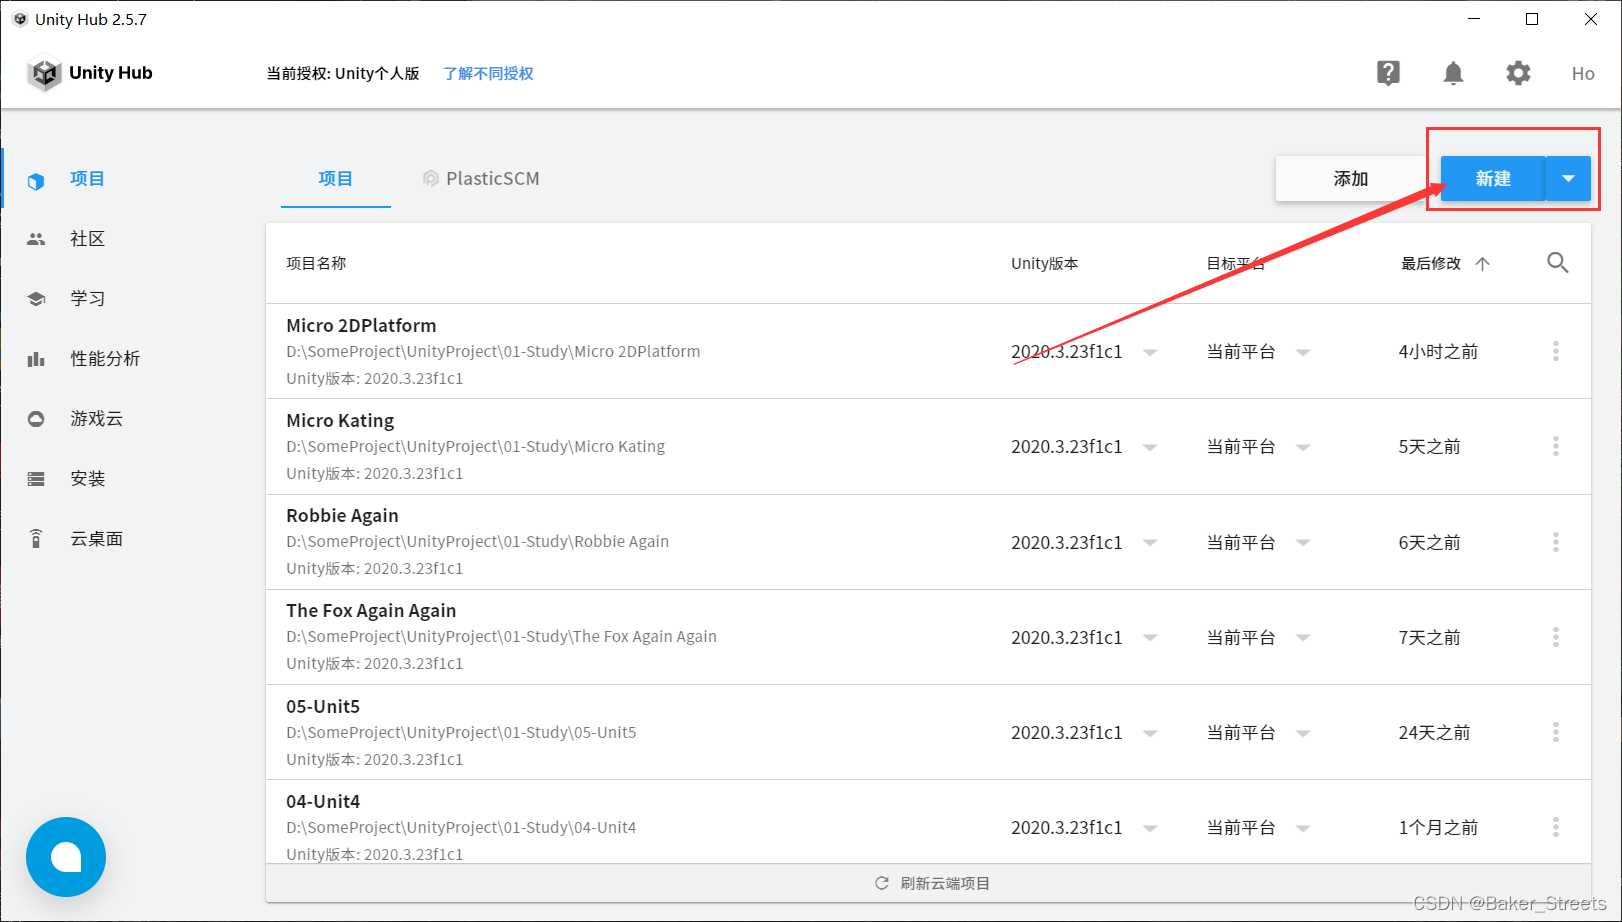The width and height of the screenshot is (1622, 922).
Task: Click the 社区 people icon
Action: pos(36,239)
